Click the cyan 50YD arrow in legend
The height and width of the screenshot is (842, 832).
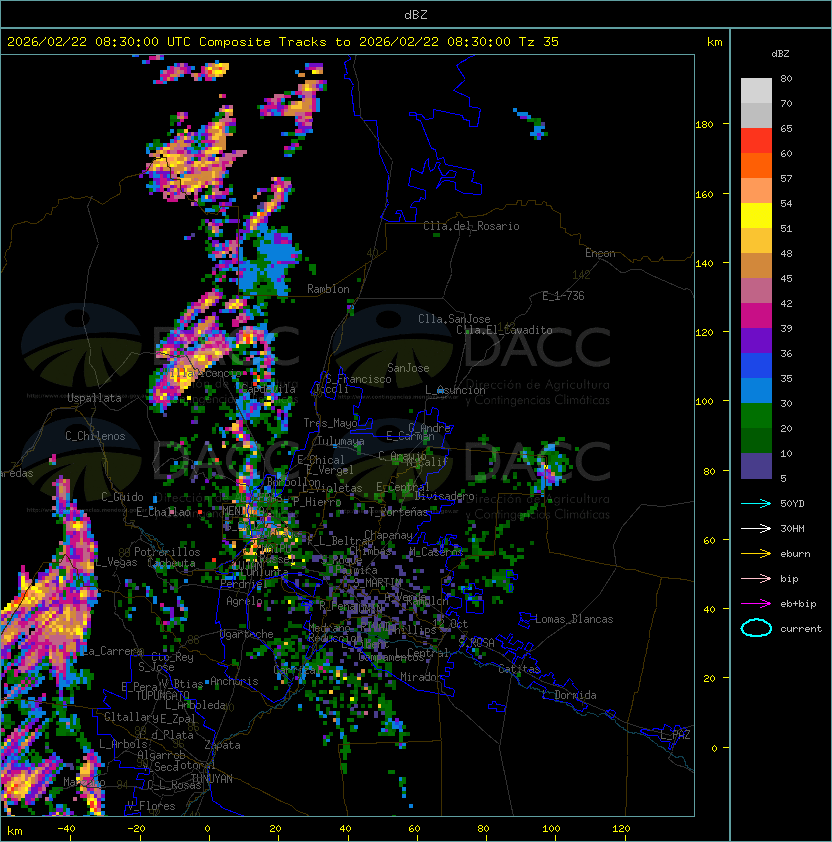point(756,504)
